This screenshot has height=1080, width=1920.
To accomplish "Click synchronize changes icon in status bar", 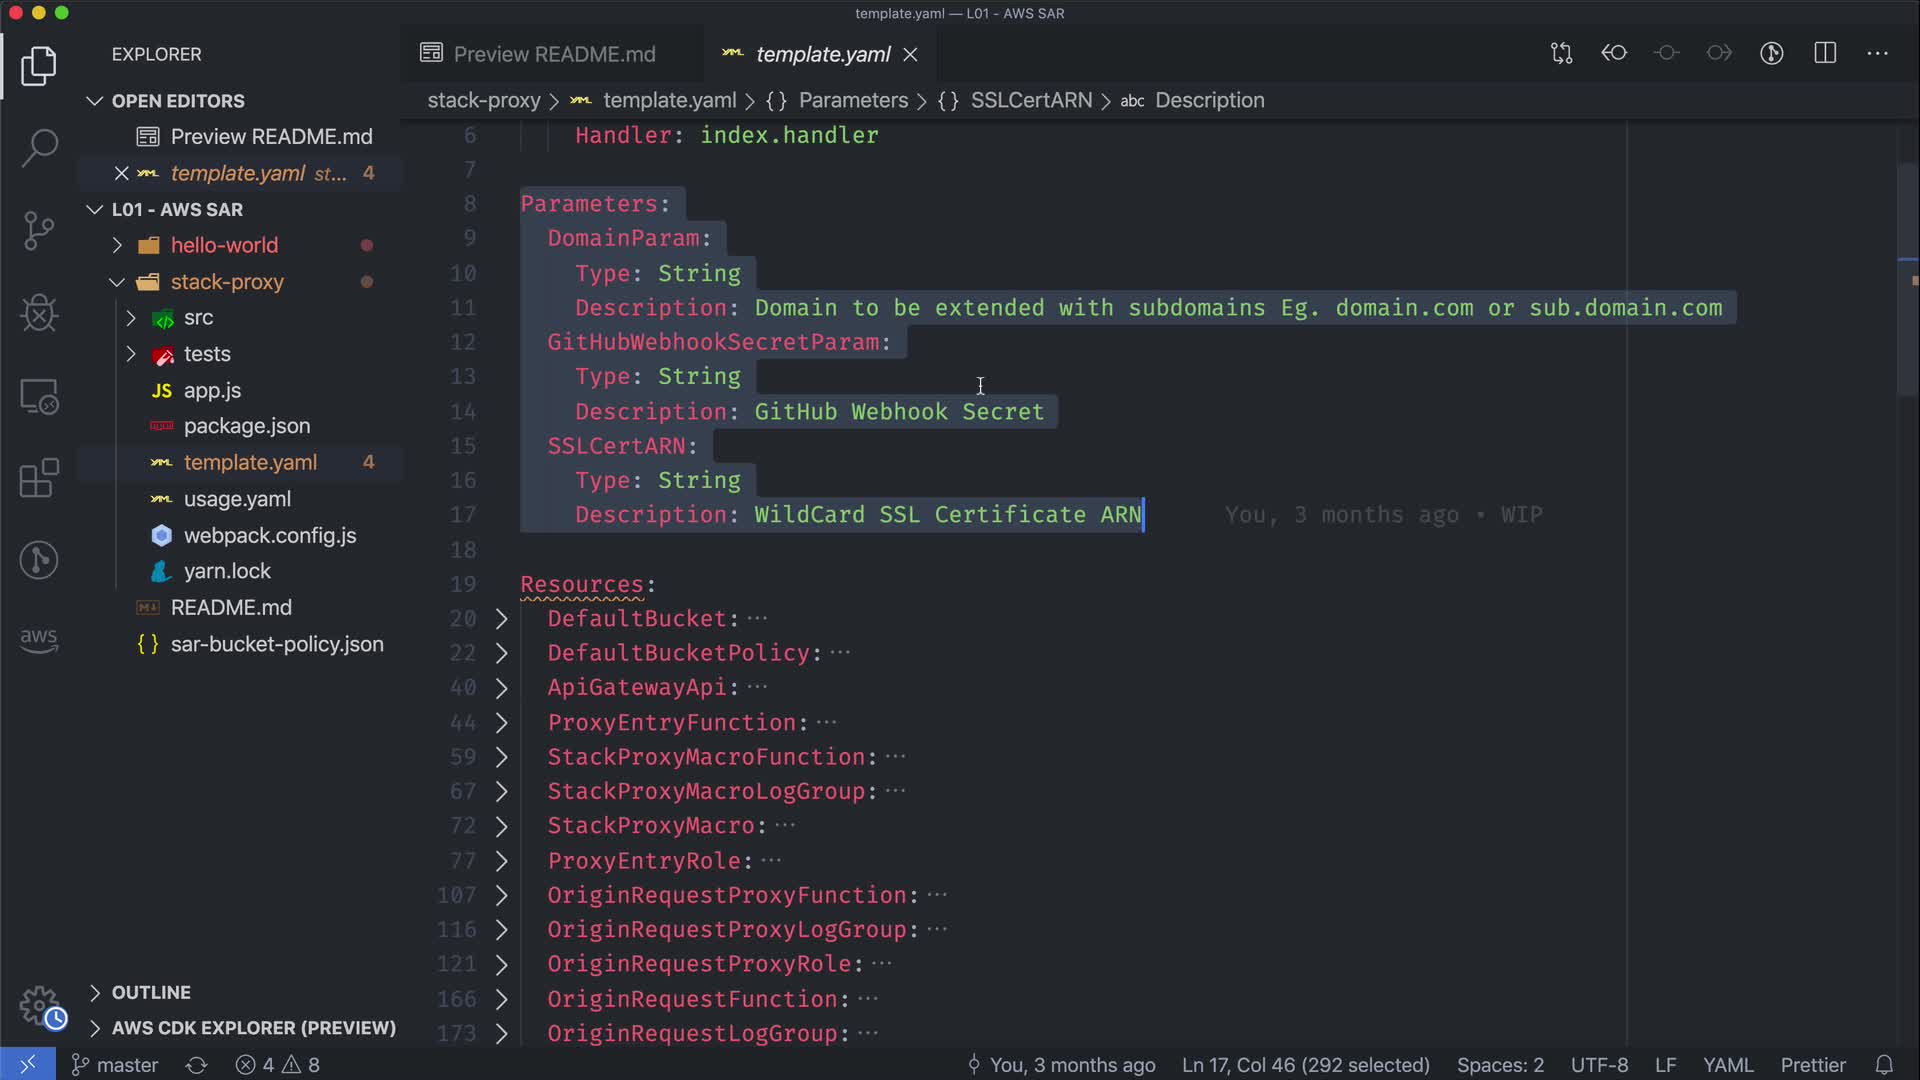I will (x=196, y=1065).
